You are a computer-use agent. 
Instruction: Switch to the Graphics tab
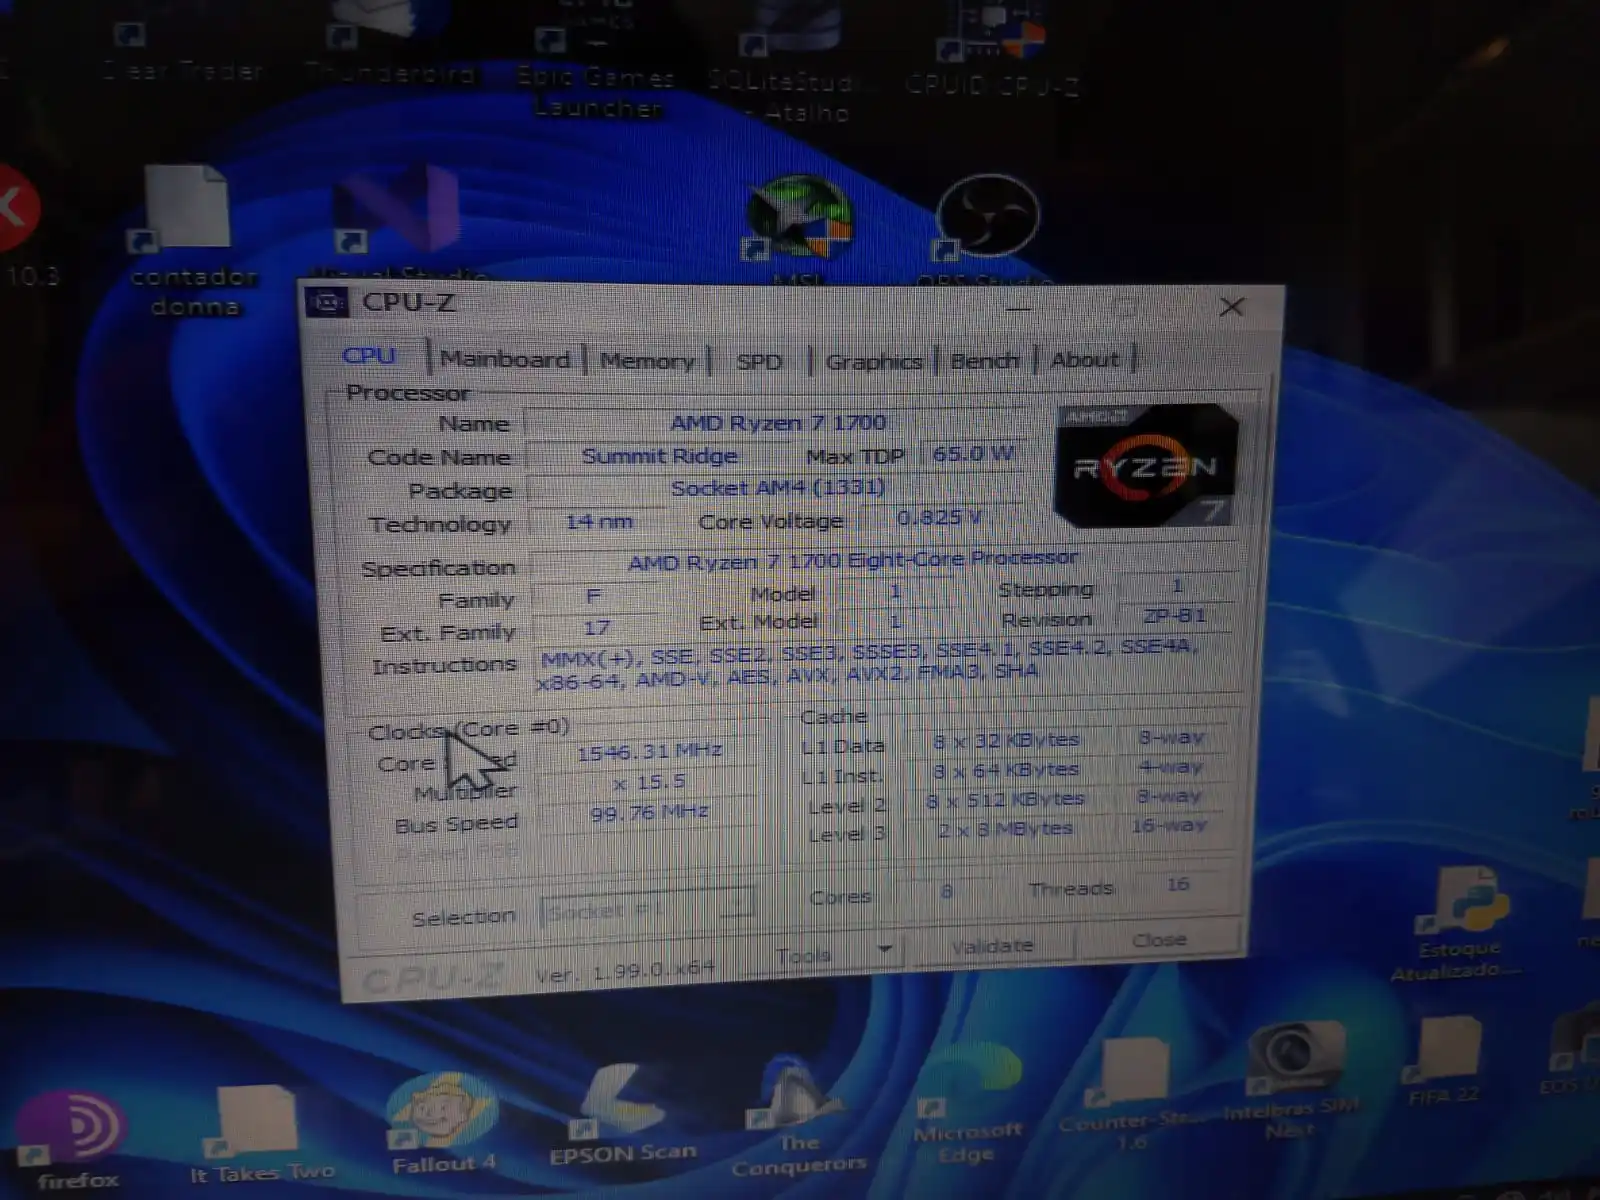[873, 361]
